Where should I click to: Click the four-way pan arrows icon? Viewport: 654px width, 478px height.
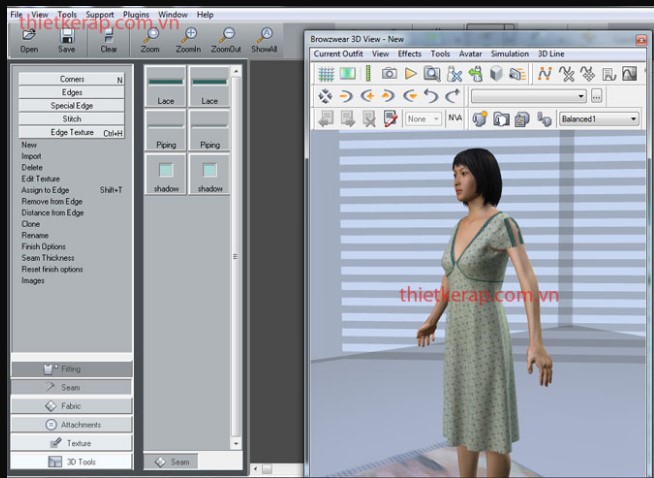[x=325, y=96]
